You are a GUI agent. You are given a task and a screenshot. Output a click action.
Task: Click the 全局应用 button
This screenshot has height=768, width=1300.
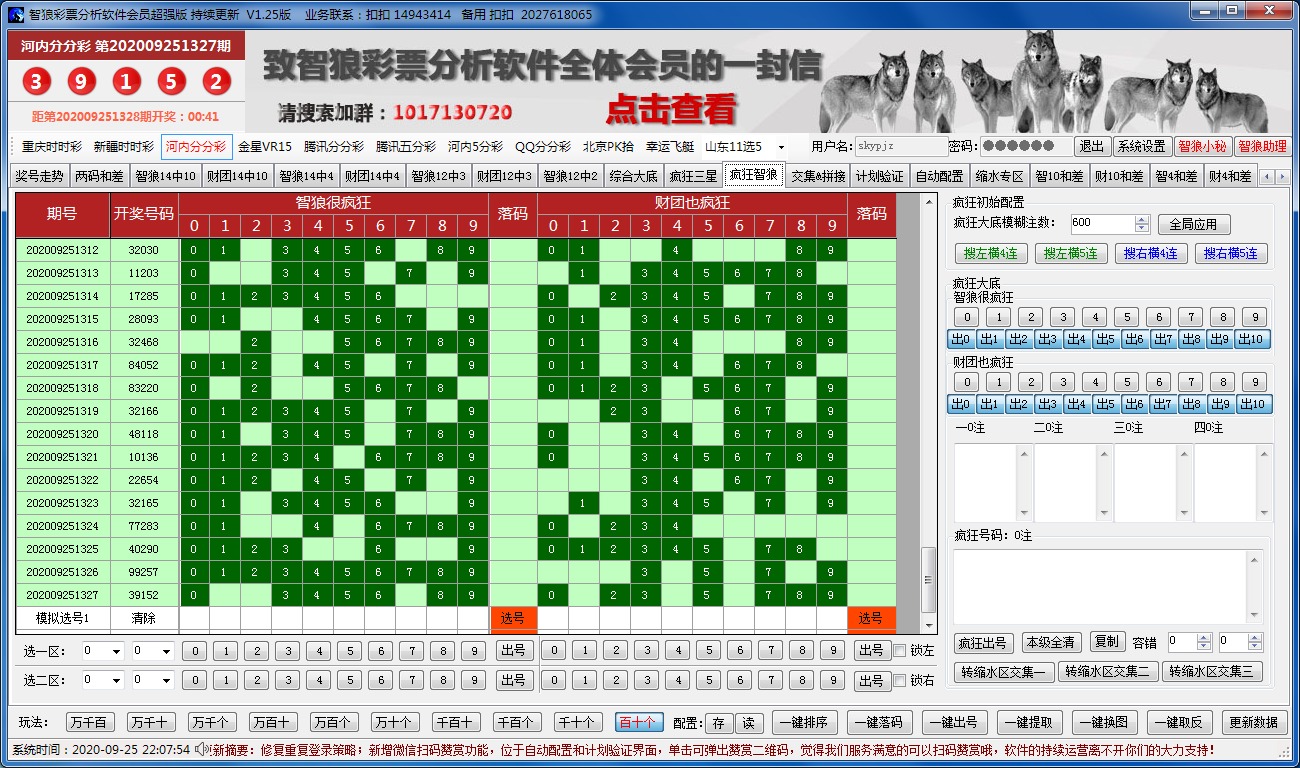(x=1192, y=224)
